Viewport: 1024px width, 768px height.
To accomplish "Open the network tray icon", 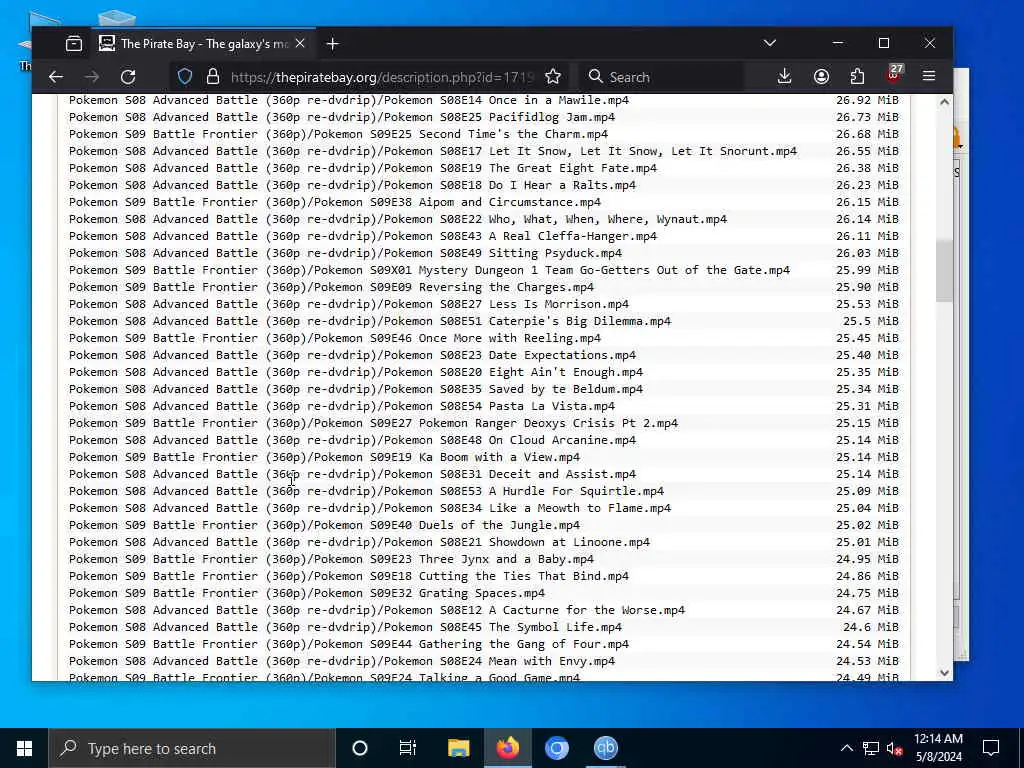I will 871,748.
